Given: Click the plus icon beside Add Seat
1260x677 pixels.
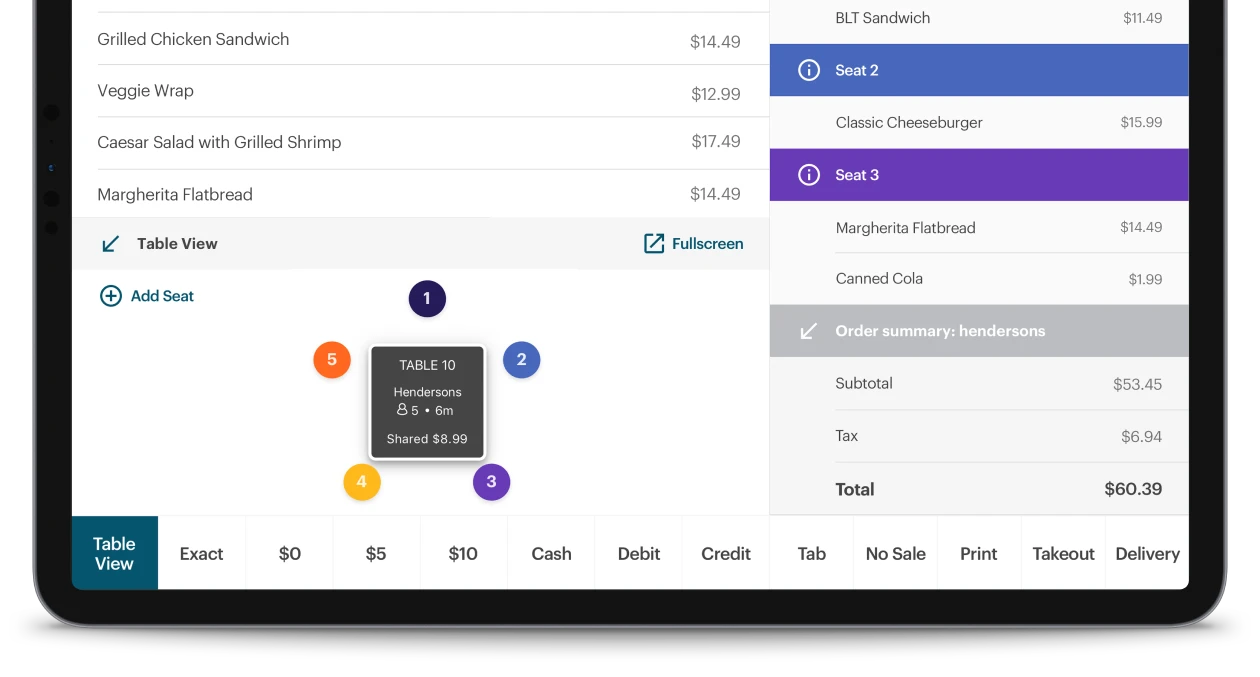Looking at the screenshot, I should point(111,296).
